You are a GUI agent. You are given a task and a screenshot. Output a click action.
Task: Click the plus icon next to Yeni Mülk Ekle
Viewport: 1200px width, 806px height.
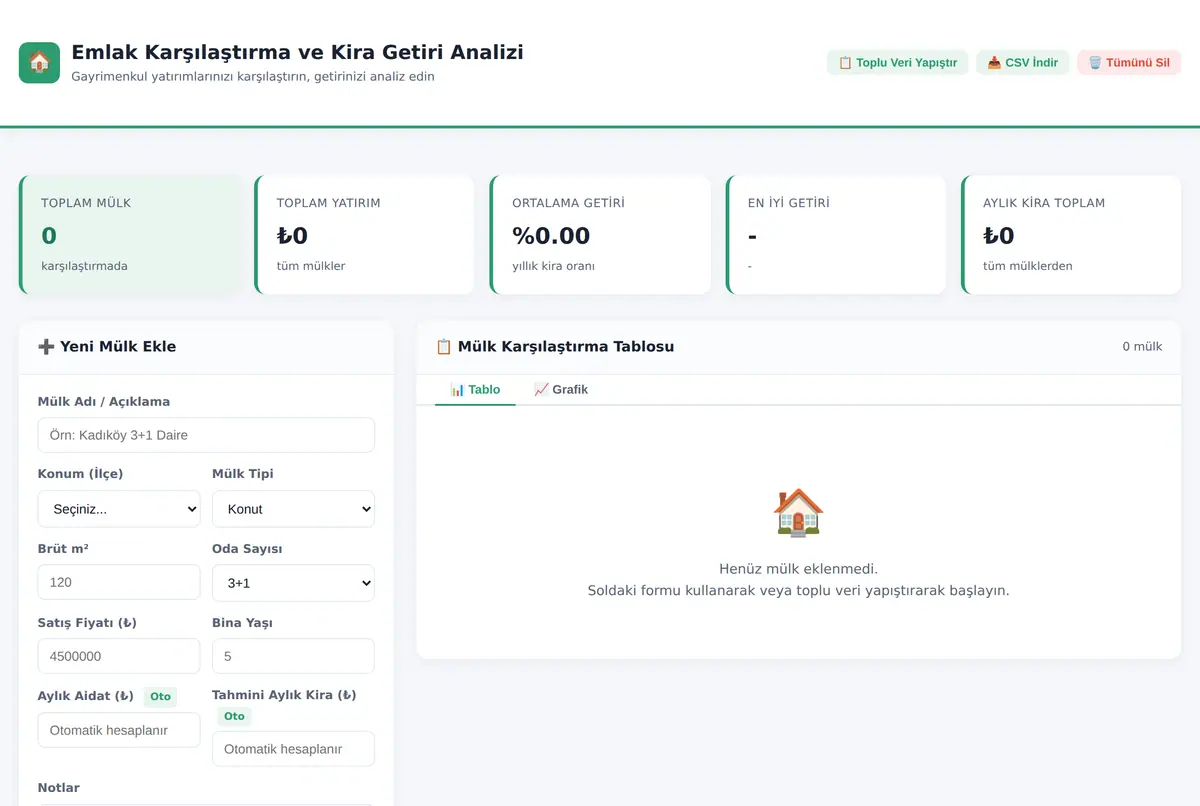46,347
